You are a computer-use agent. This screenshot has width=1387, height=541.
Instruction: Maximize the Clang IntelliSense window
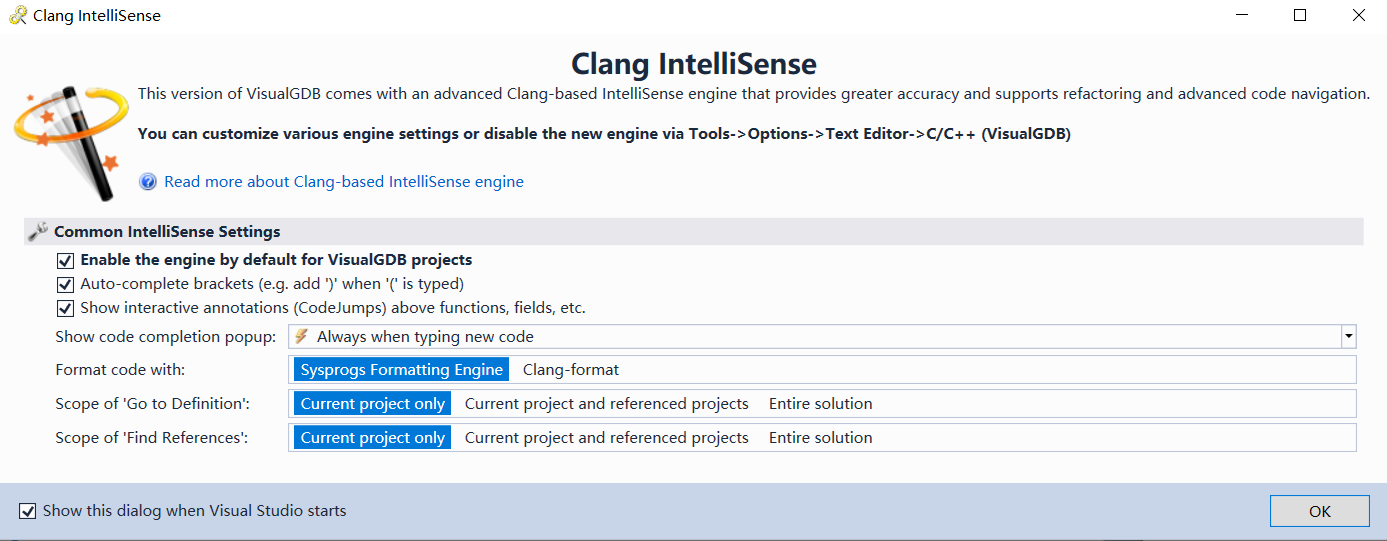pyautogui.click(x=1300, y=15)
